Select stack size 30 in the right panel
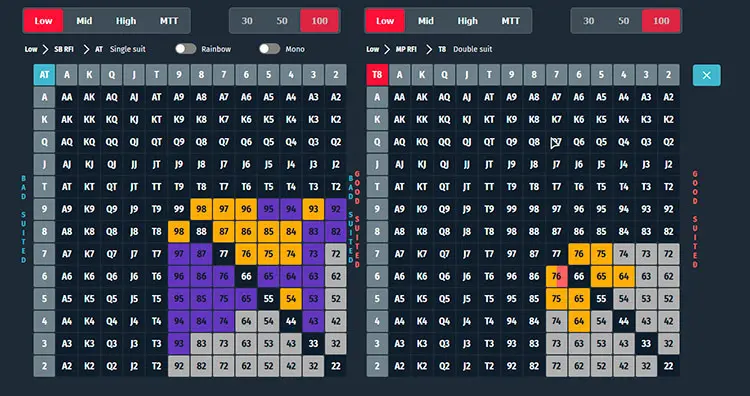Image resolution: width=750 pixels, height=396 pixels. (588, 21)
